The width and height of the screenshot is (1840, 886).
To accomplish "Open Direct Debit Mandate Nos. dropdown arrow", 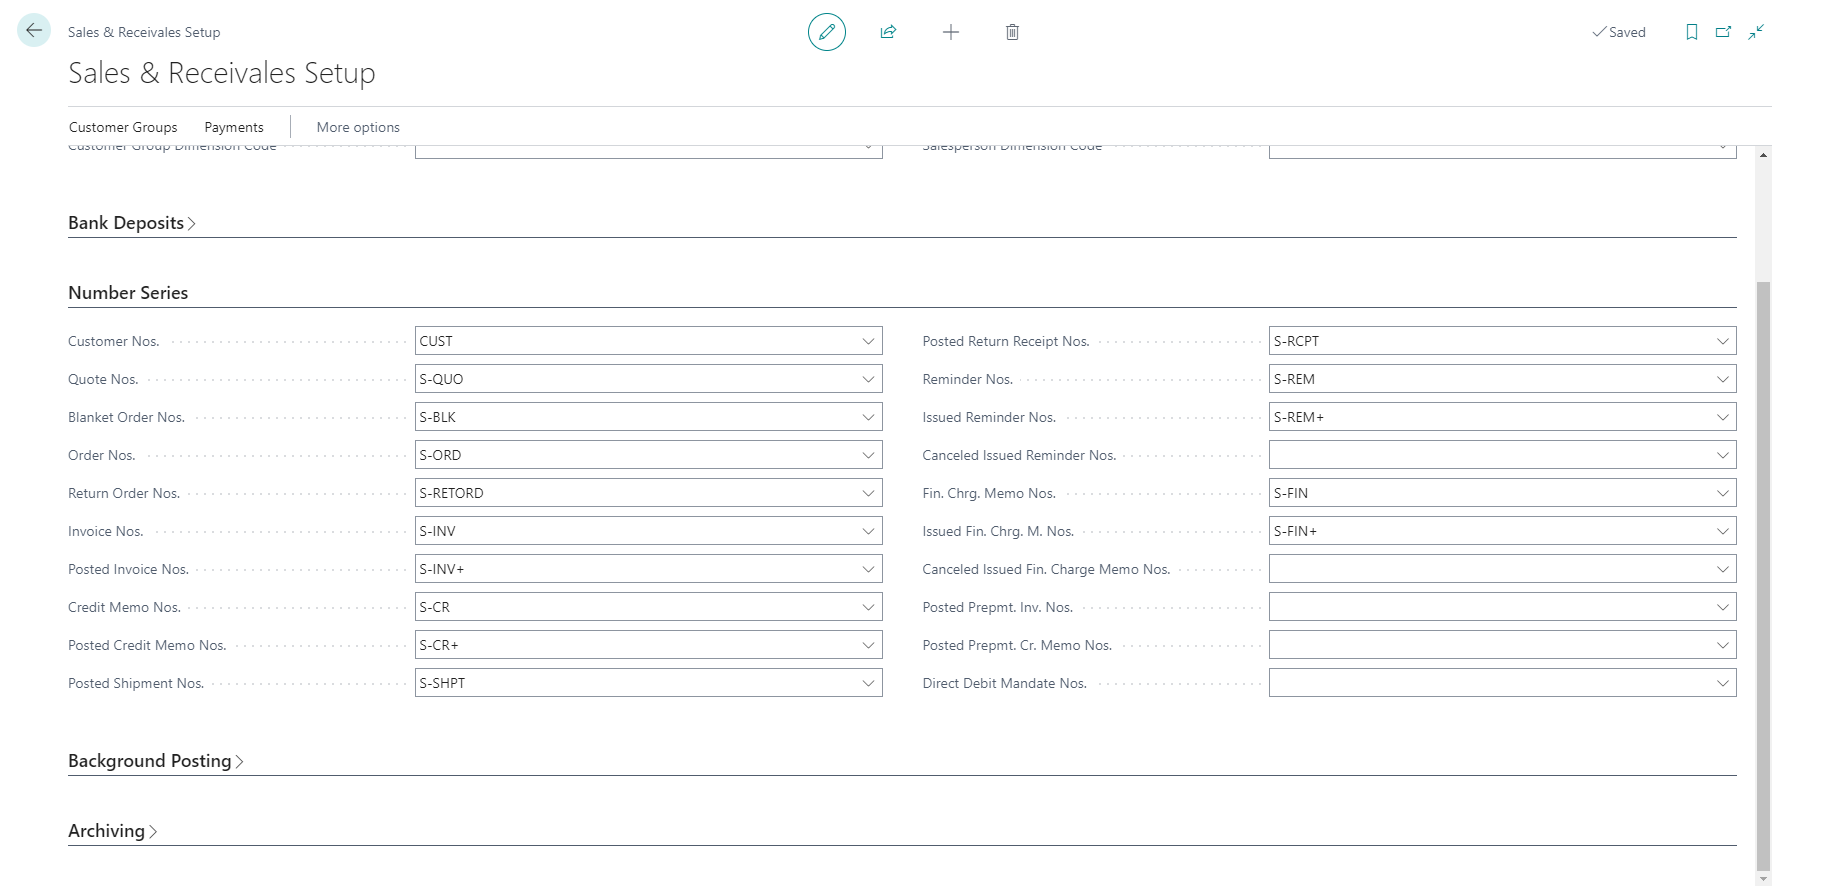I will [1722, 683].
